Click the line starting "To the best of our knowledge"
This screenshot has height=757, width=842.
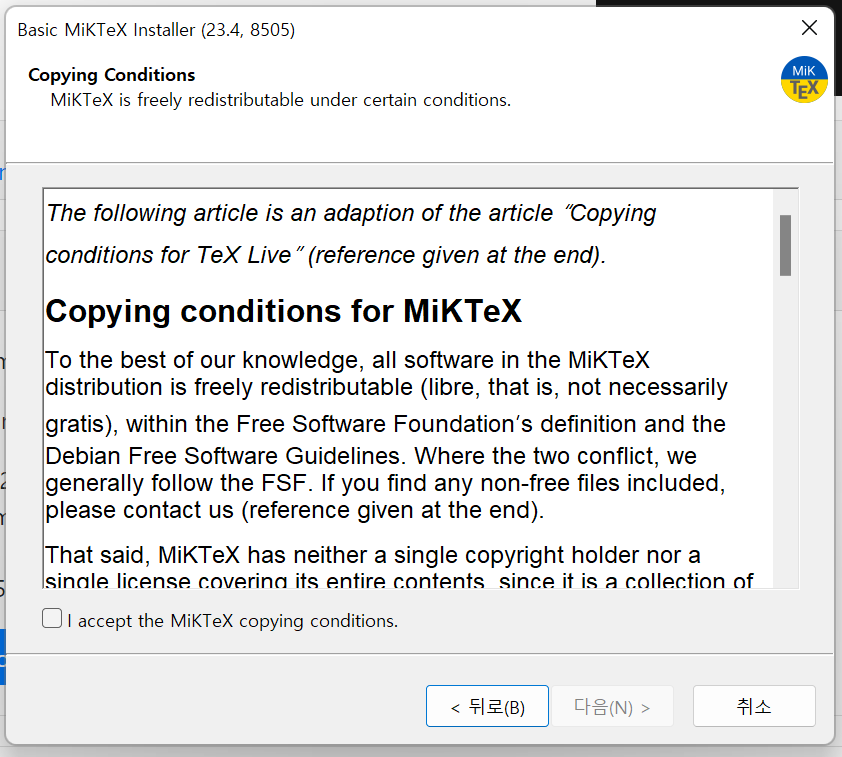pyautogui.click(x=347, y=360)
